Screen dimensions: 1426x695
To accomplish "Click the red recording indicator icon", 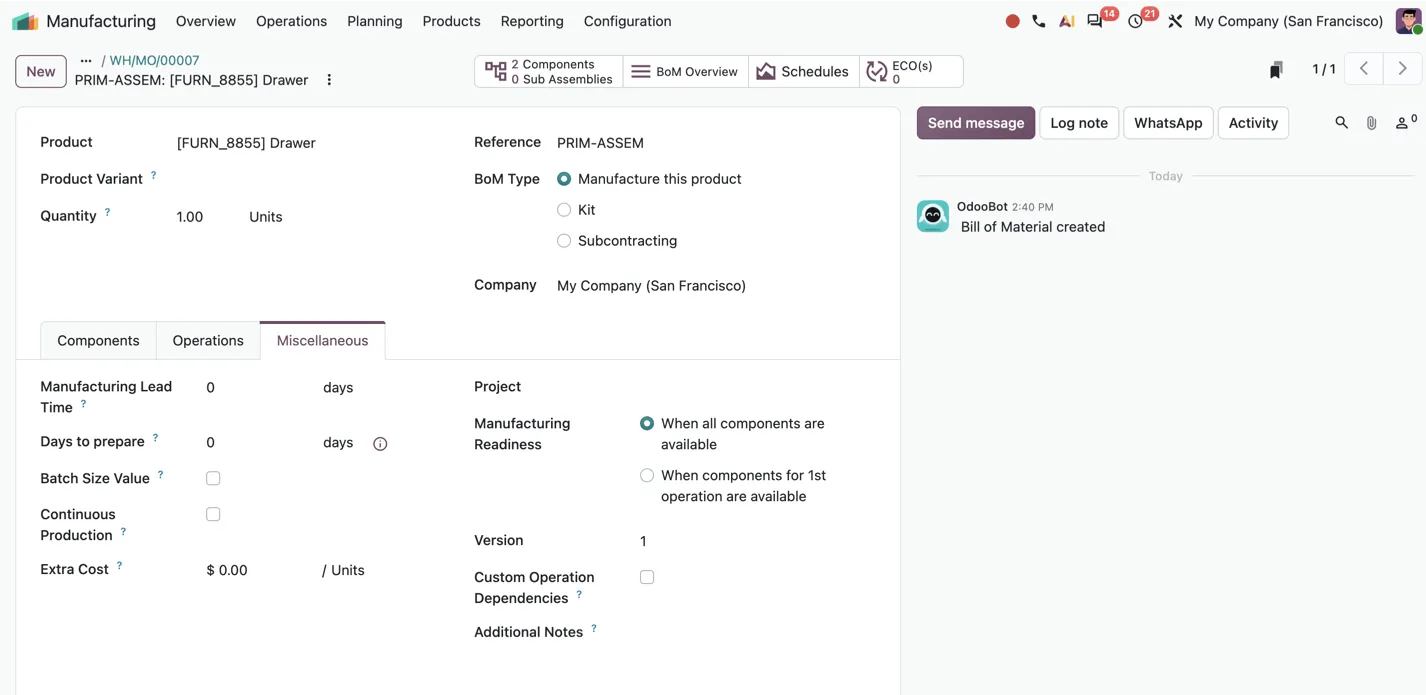I will 1012,21.
